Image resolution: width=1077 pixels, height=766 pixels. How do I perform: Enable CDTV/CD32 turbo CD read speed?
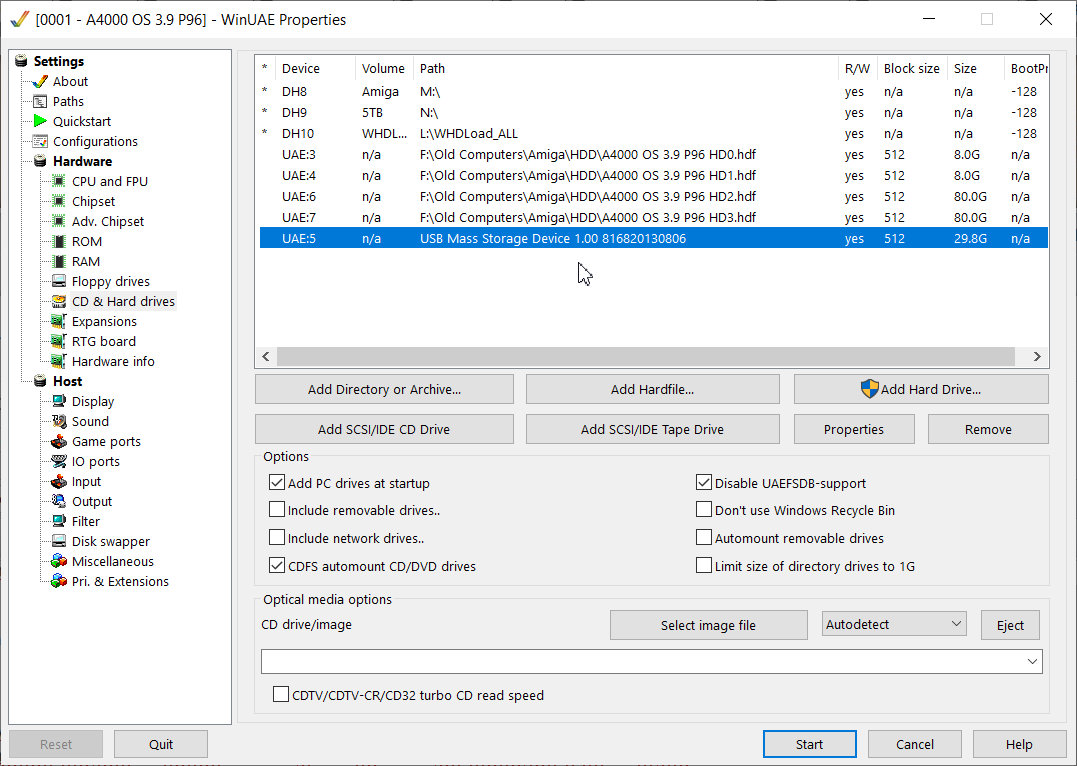280,695
